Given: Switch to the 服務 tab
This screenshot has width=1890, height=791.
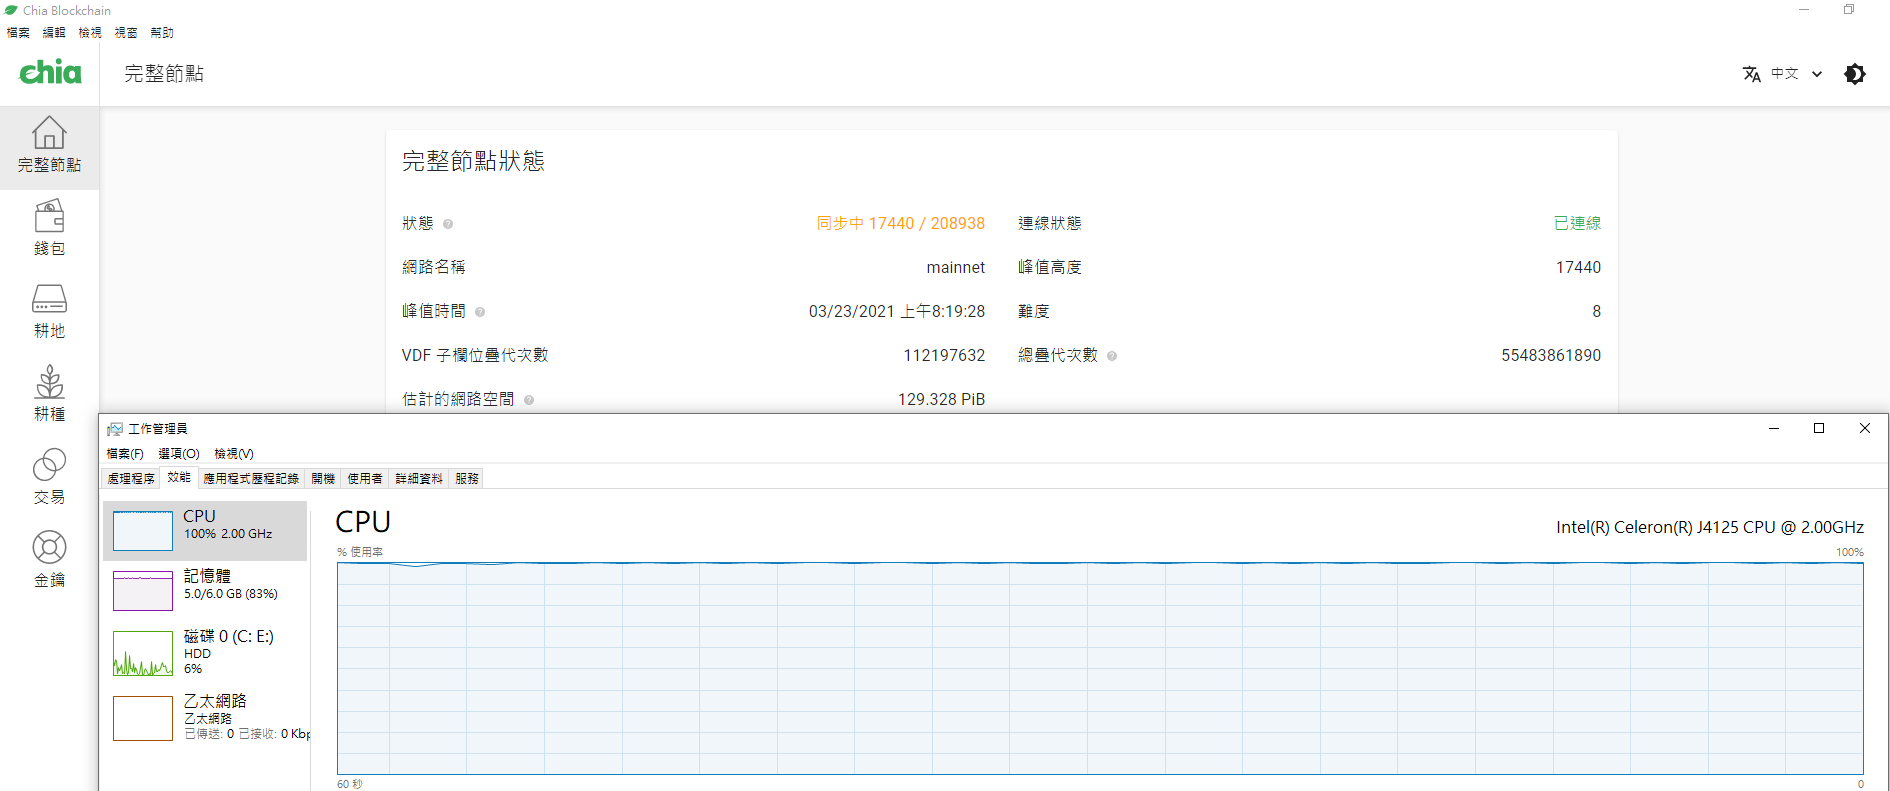Looking at the screenshot, I should (x=467, y=478).
